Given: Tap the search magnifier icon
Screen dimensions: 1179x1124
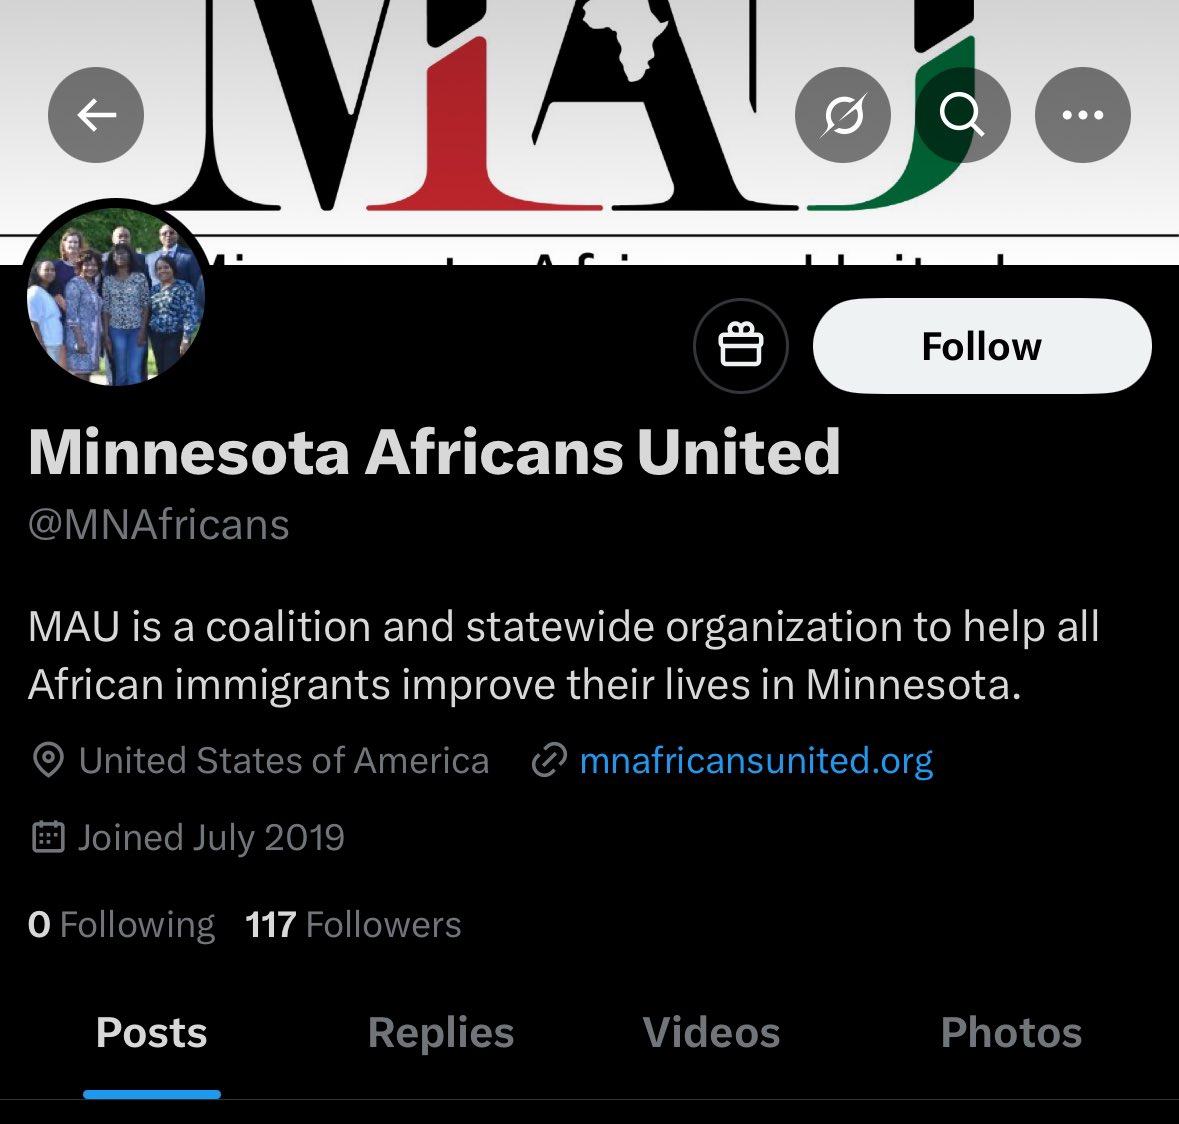Looking at the screenshot, I should click(962, 115).
